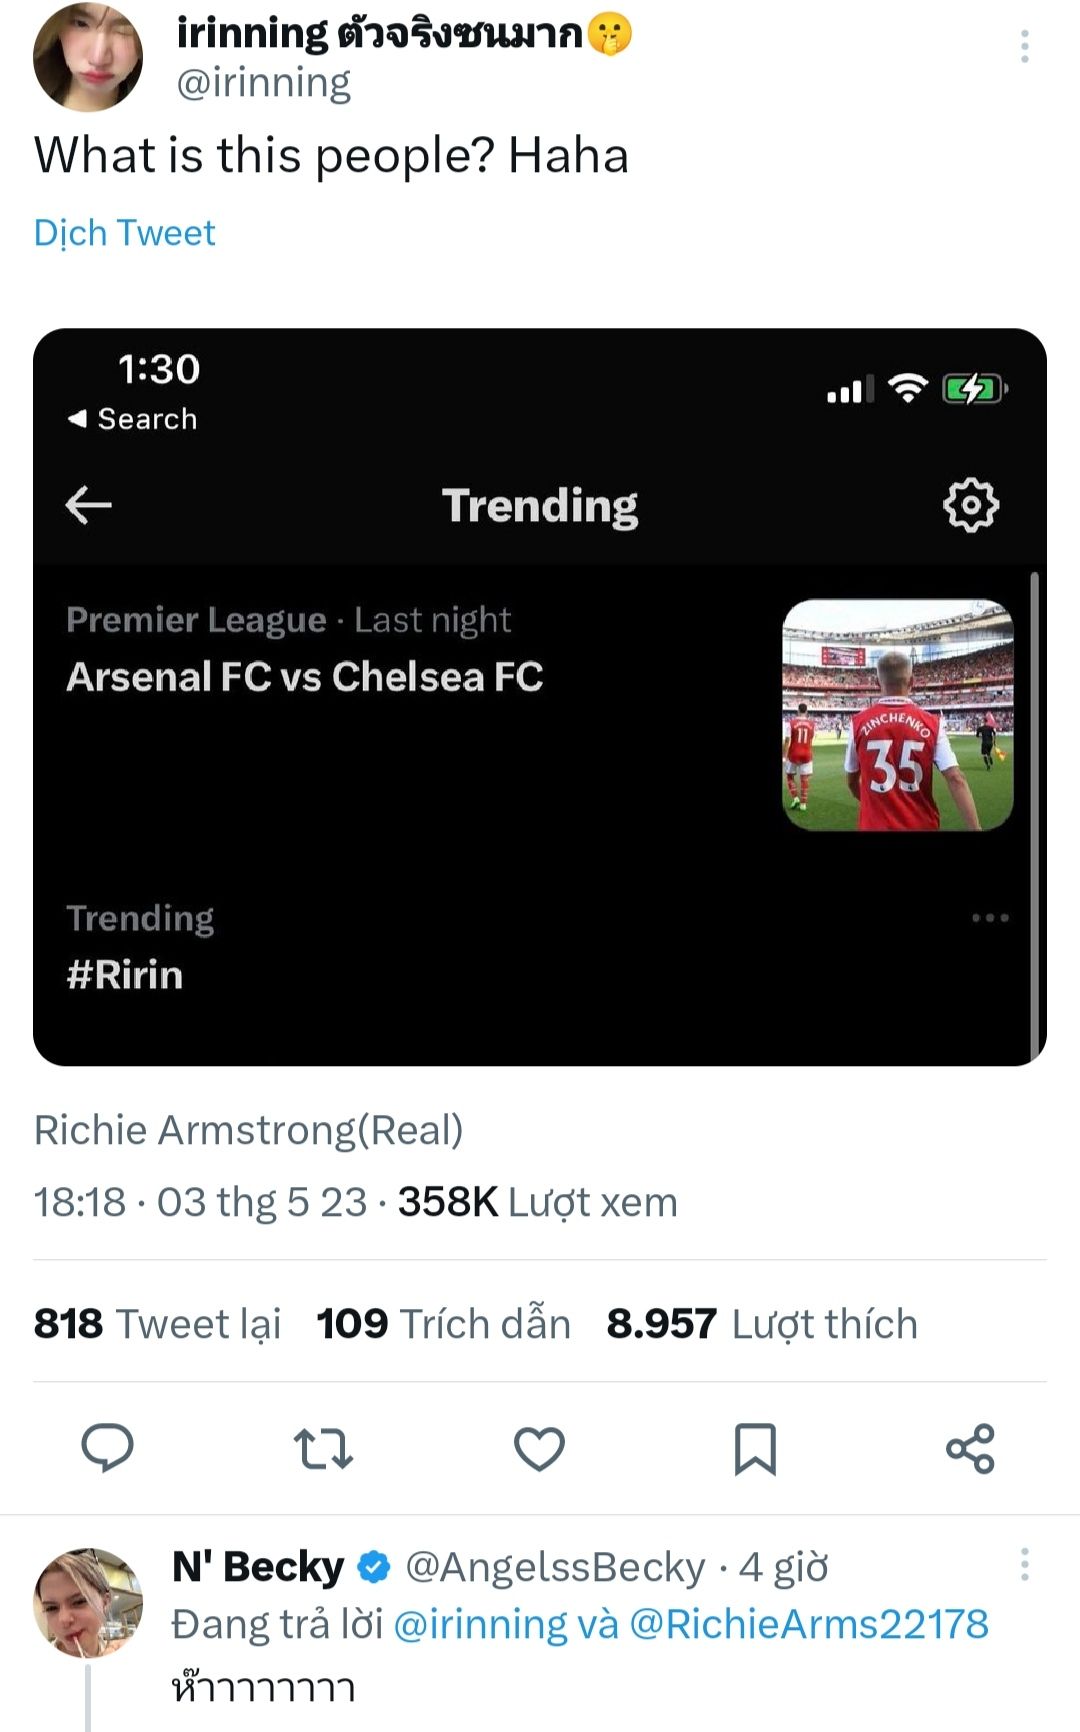The width and height of the screenshot is (1080, 1732).
Task: View the 109 Trích dẫn quotes
Action: 443,1324
